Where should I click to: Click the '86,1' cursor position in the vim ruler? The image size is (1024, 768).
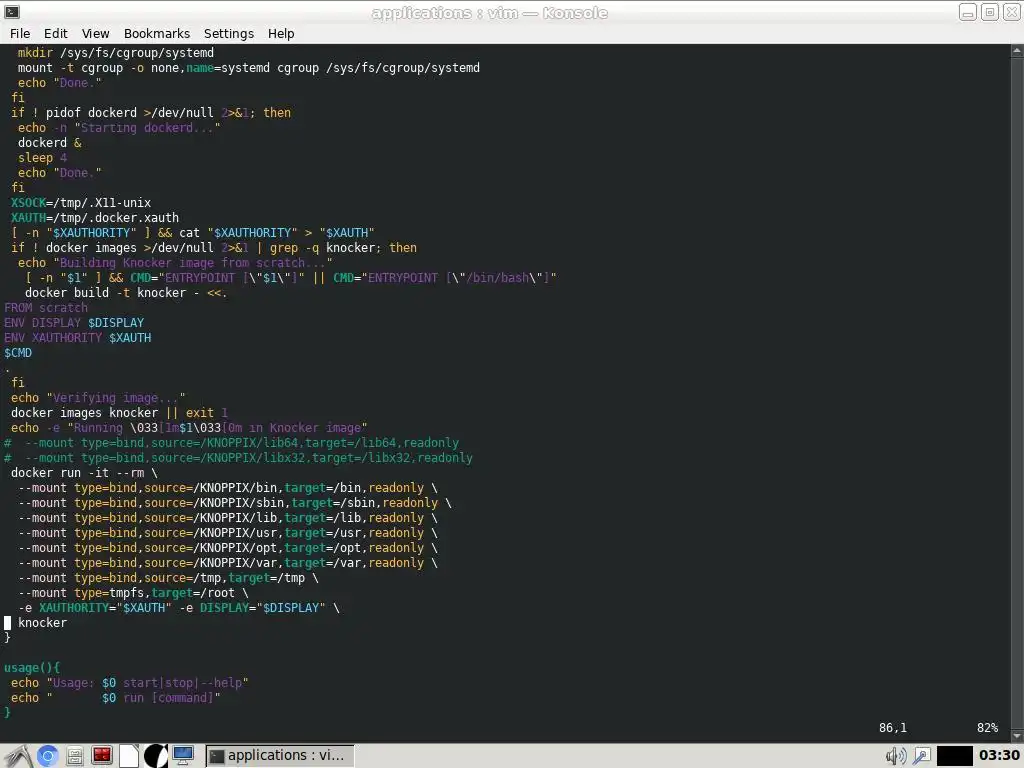(893, 728)
